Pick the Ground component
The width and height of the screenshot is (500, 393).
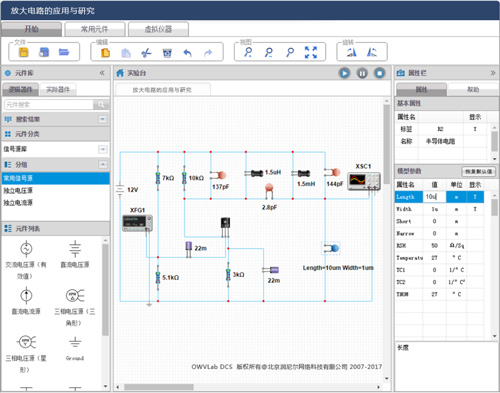tap(75, 349)
